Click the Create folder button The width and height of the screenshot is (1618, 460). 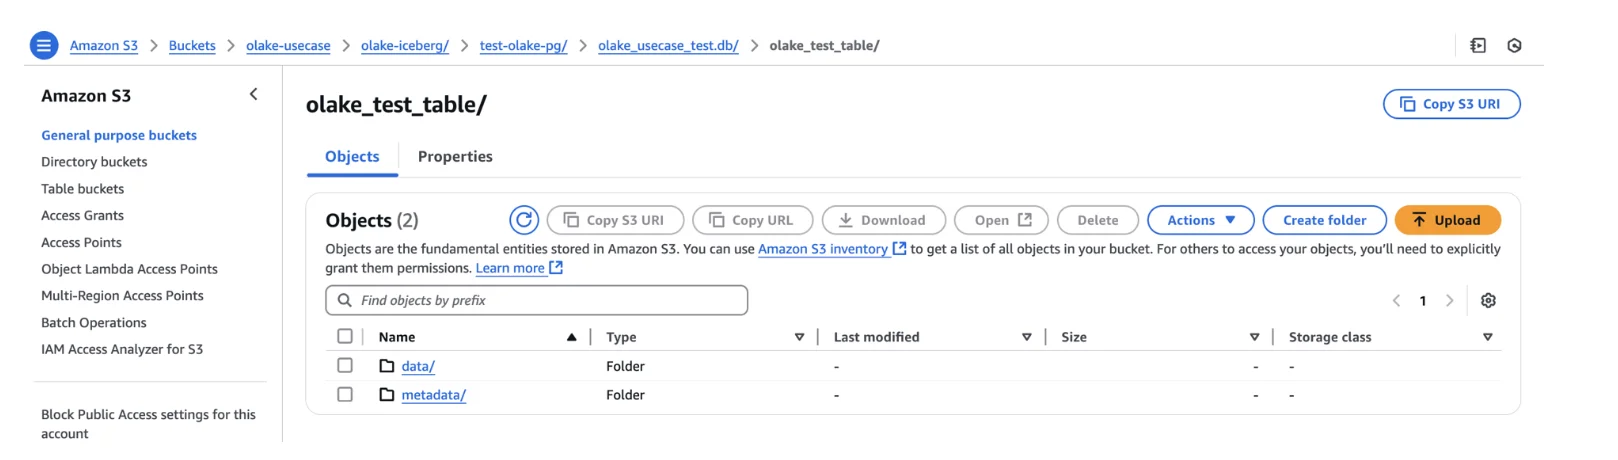[1324, 220]
